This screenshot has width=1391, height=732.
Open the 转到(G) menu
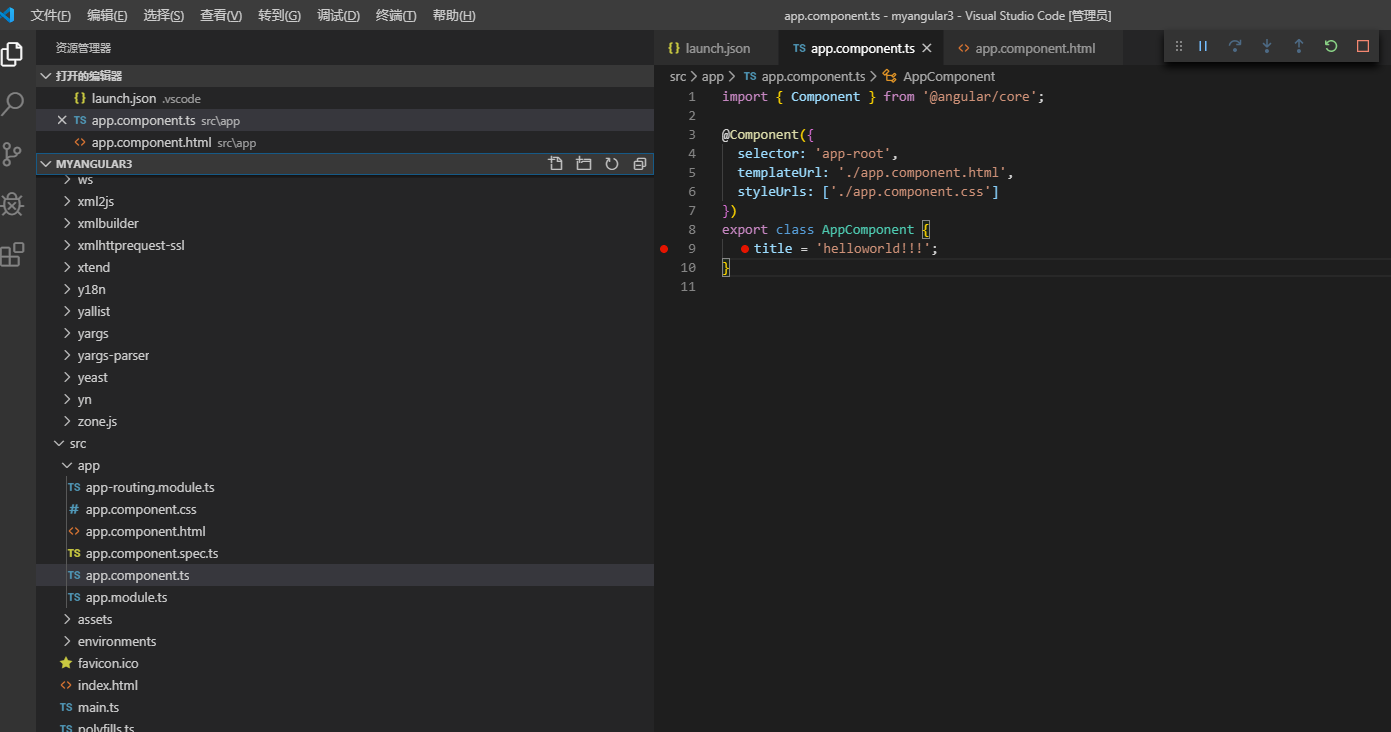(x=280, y=16)
